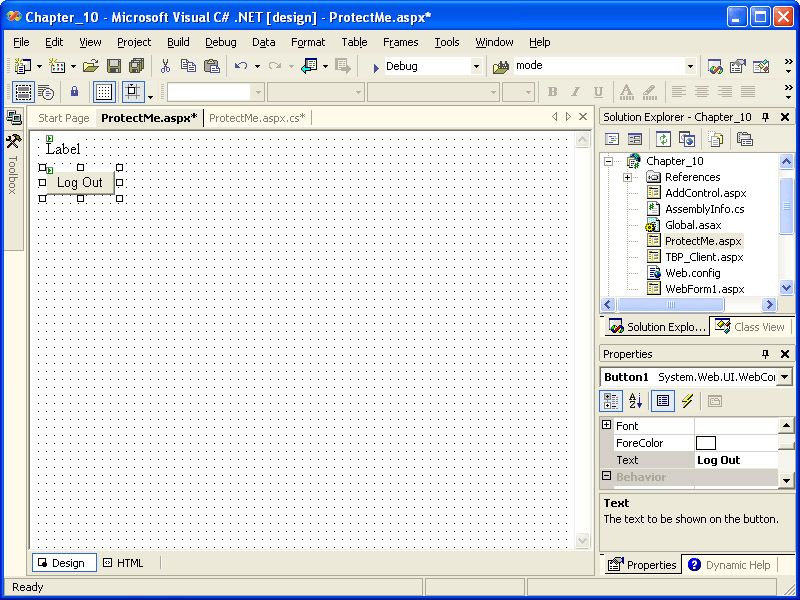Screen dimensions: 800x600
Task: Toggle Show Grid in the layout toolbar
Action: [x=104, y=92]
